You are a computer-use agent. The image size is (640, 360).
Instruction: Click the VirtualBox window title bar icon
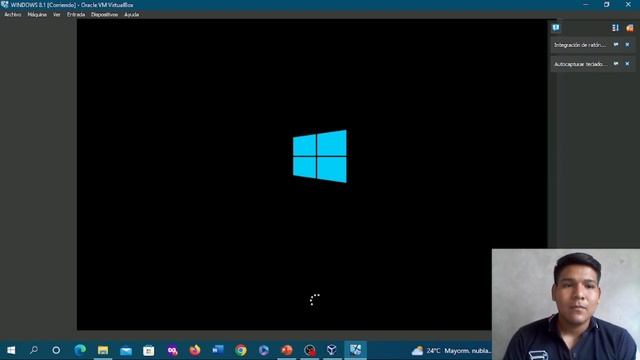(5, 4)
